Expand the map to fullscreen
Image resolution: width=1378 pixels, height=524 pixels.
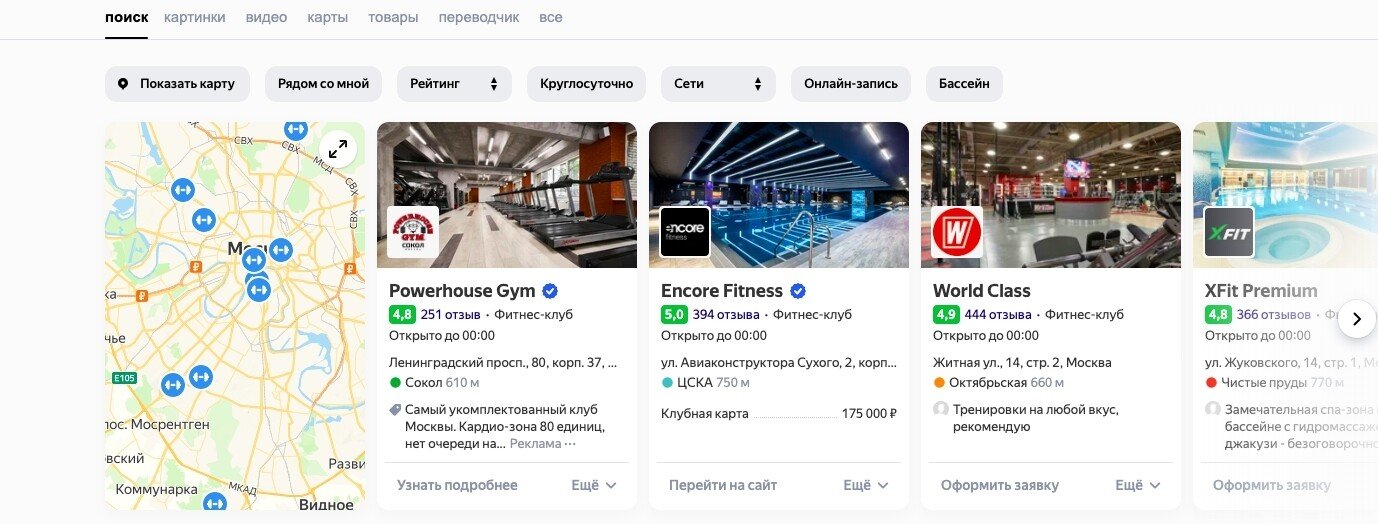338,149
